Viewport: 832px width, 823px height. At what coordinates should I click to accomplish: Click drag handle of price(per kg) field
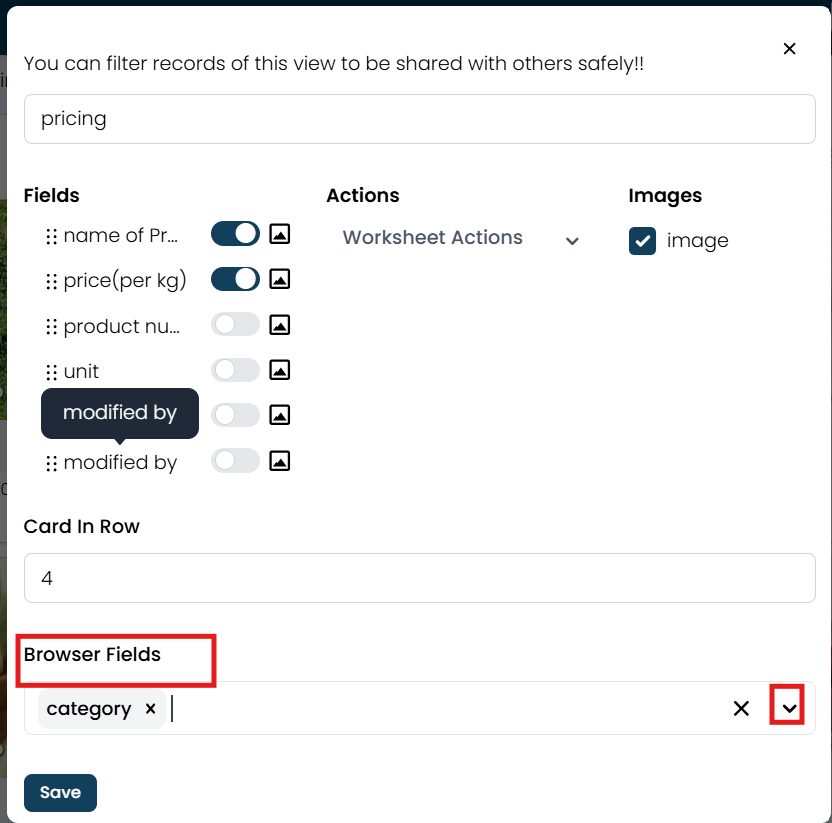[51, 281]
